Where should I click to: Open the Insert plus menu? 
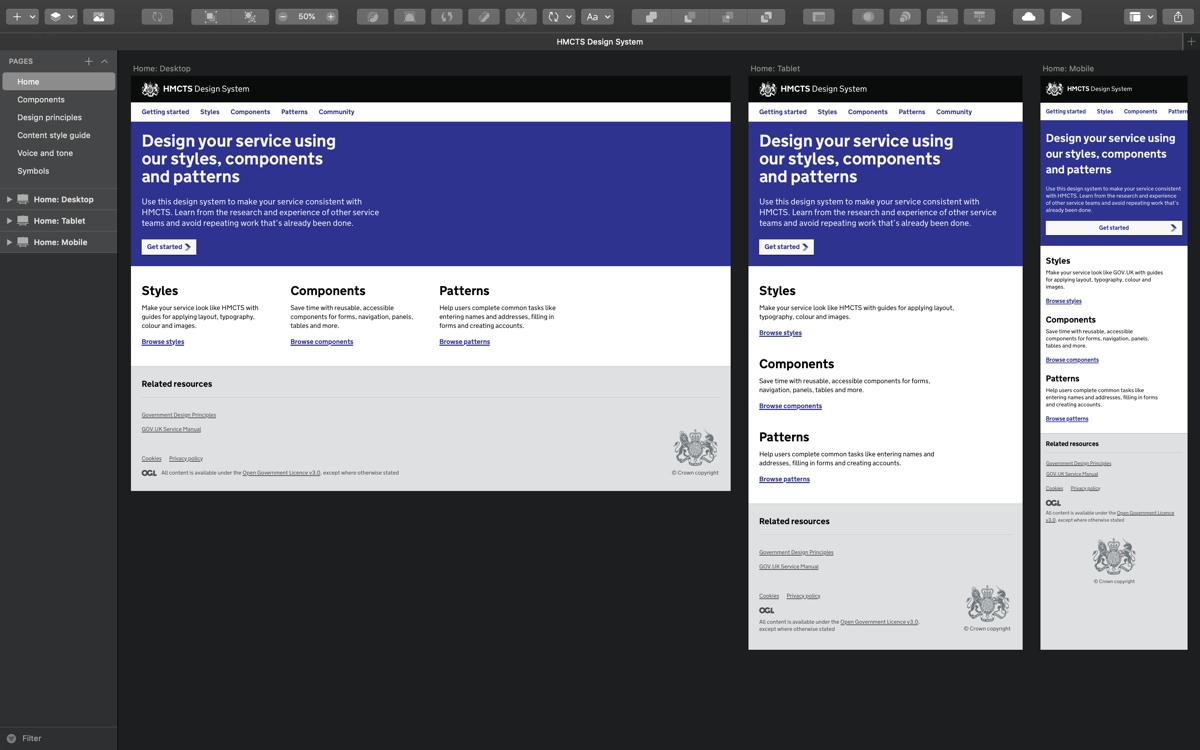(21, 17)
